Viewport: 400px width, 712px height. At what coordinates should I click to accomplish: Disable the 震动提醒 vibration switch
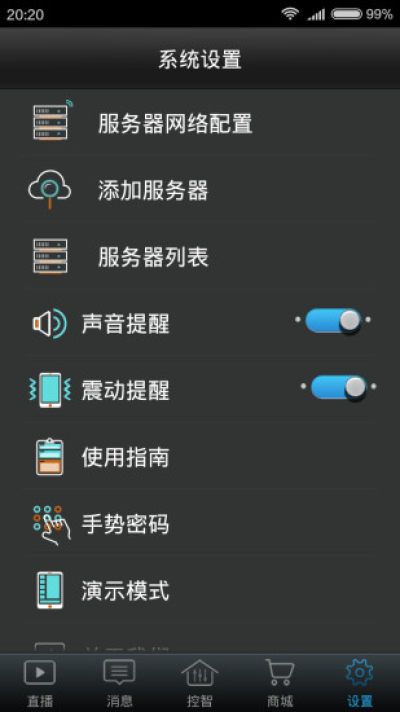coord(339,388)
